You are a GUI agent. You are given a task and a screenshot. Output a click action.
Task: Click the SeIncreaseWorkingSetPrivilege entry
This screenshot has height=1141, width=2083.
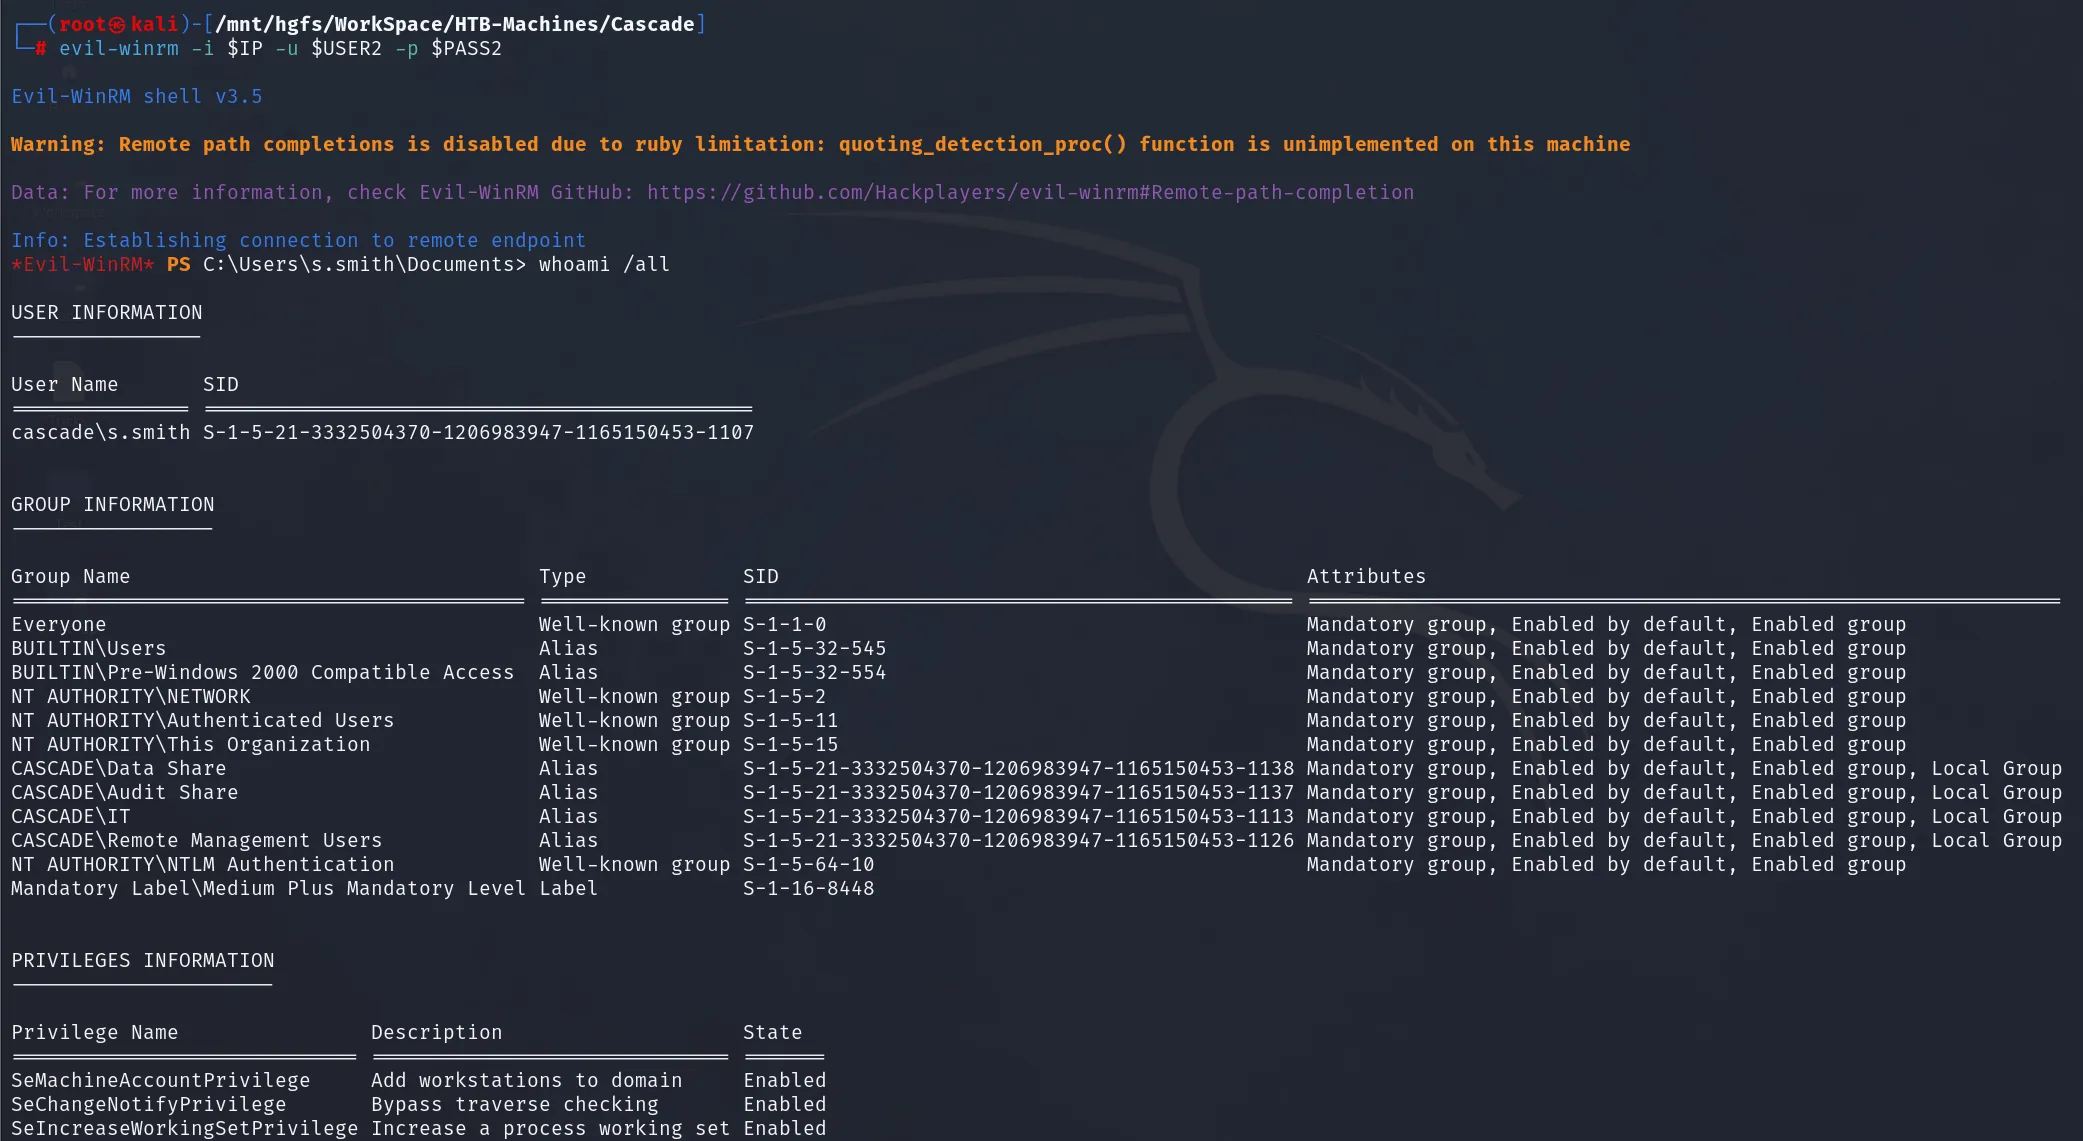184,1128
